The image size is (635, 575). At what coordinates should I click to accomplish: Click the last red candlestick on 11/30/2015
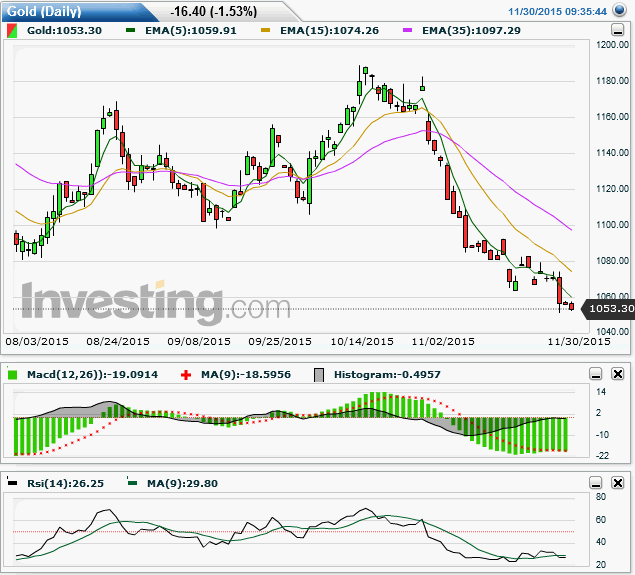[571, 307]
